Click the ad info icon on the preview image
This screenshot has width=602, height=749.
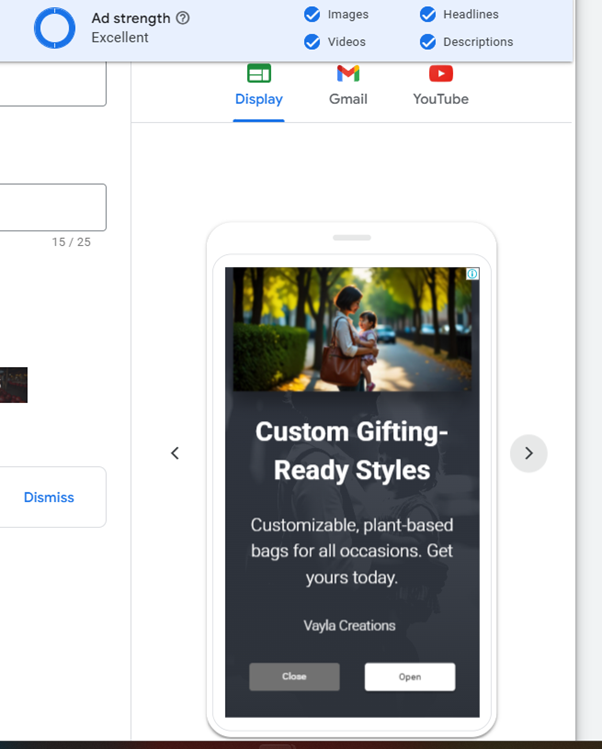click(473, 274)
